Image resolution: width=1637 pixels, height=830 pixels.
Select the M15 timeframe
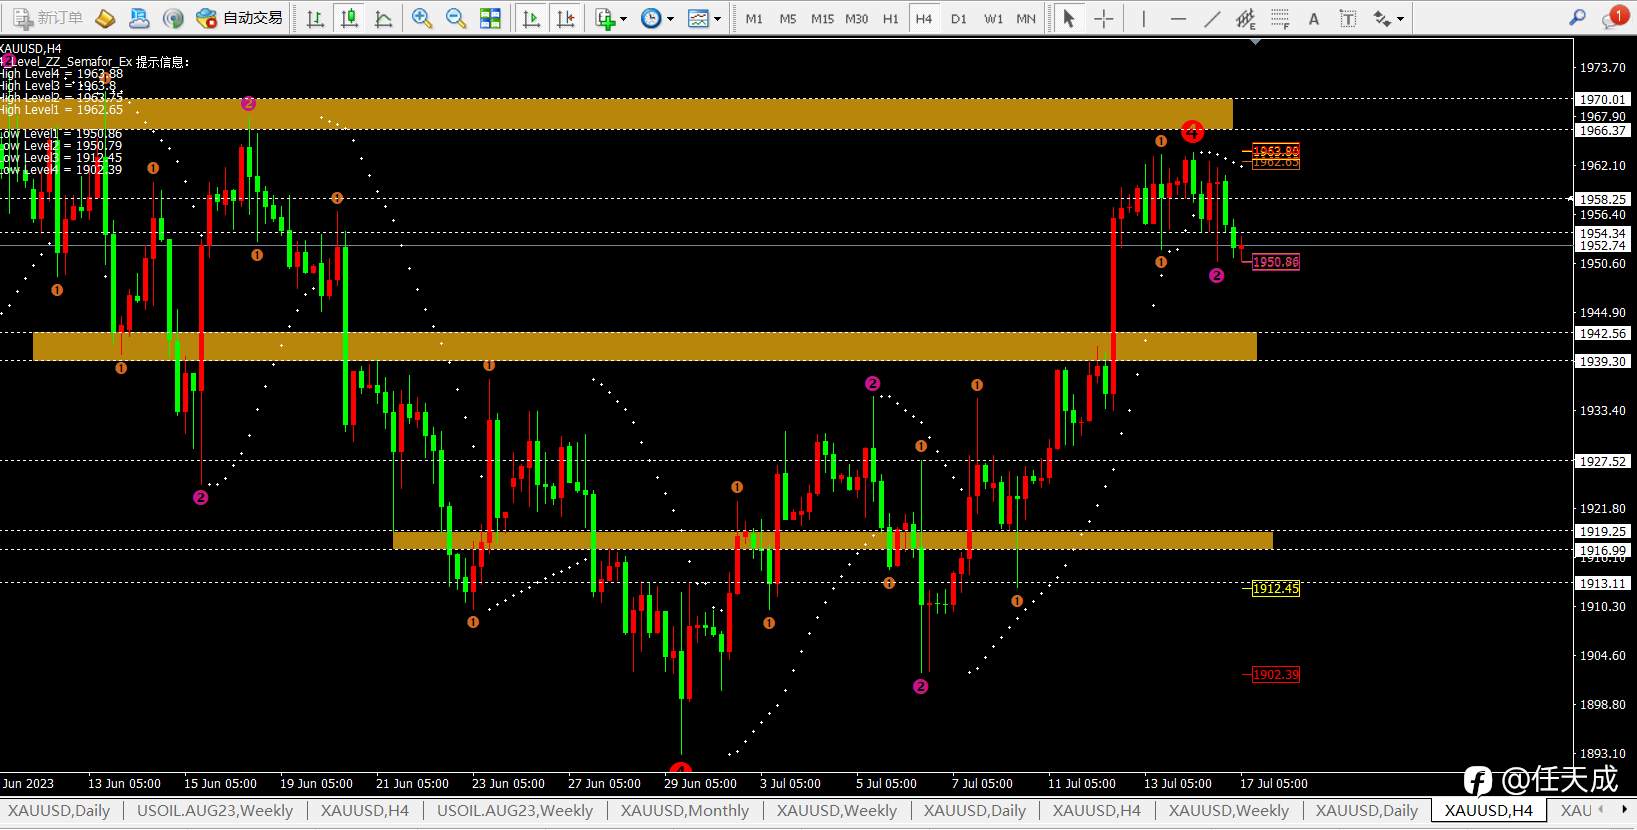click(x=822, y=19)
